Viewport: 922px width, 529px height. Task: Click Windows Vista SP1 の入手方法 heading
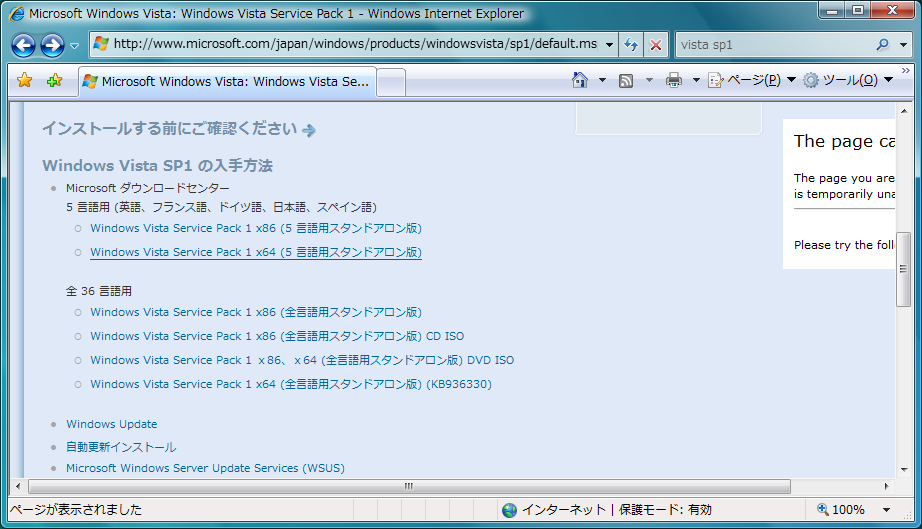pos(158,166)
